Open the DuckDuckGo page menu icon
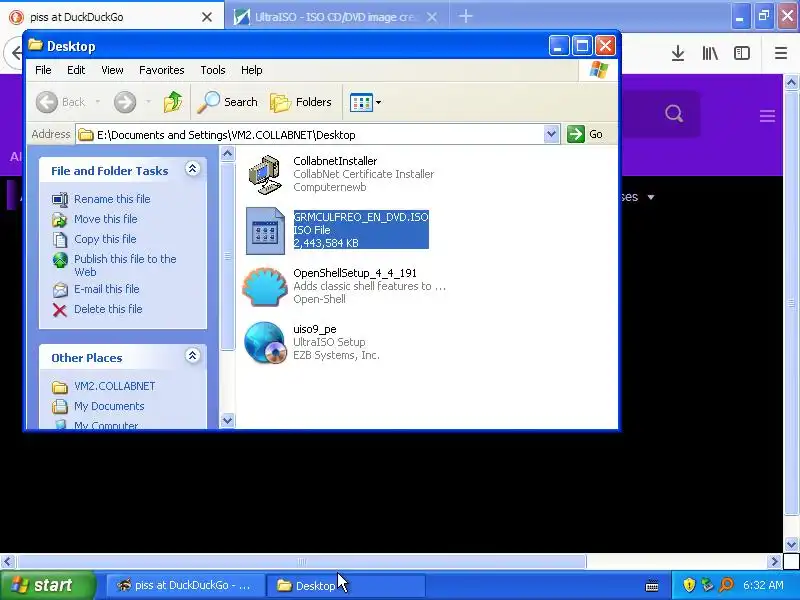The image size is (800, 600). tap(767, 115)
